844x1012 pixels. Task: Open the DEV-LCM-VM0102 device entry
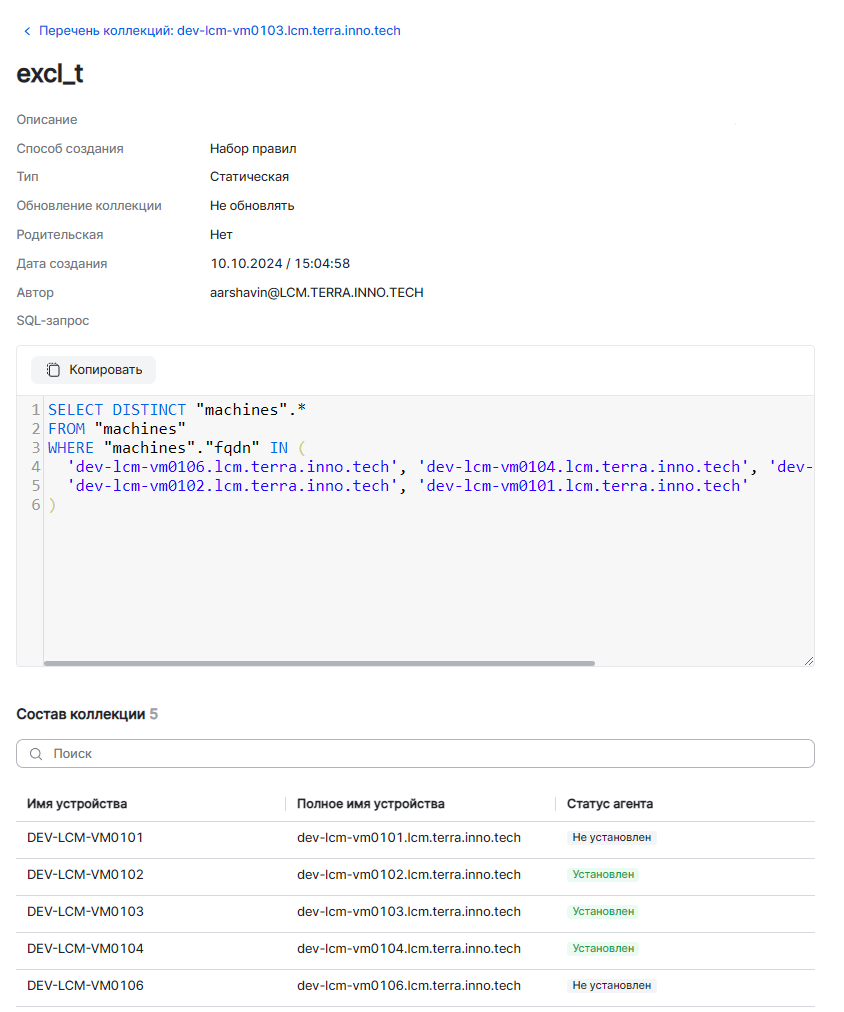point(85,875)
